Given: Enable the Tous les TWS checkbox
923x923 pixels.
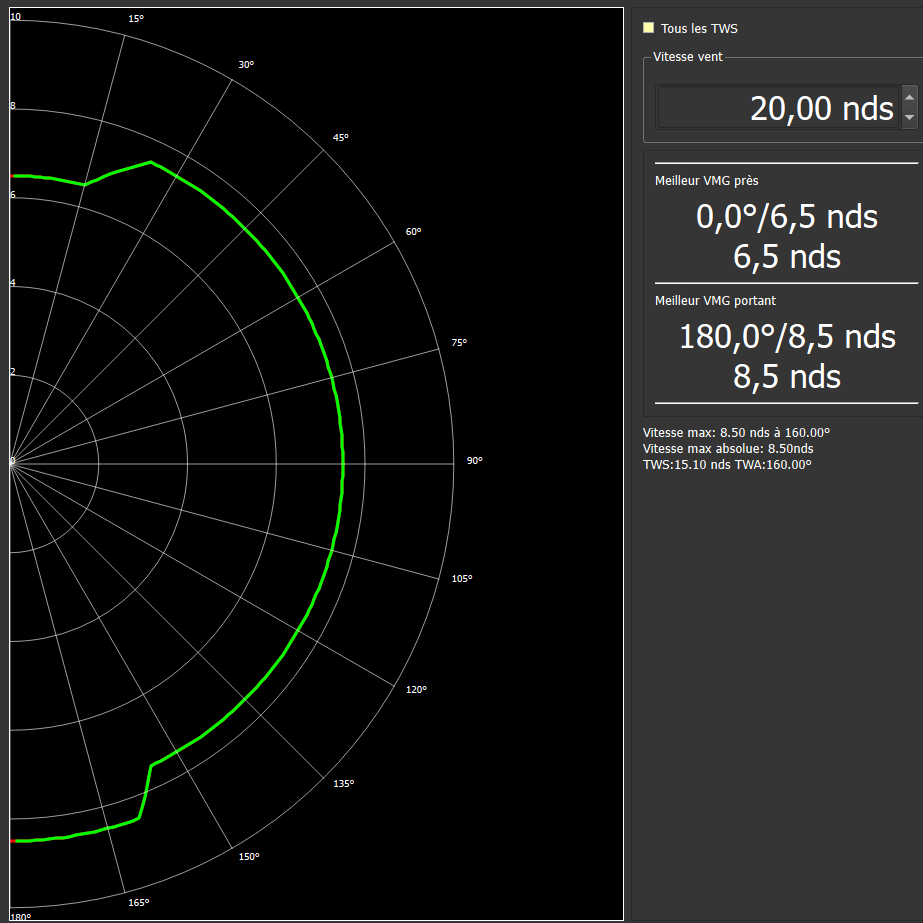Looking at the screenshot, I should (x=649, y=29).
